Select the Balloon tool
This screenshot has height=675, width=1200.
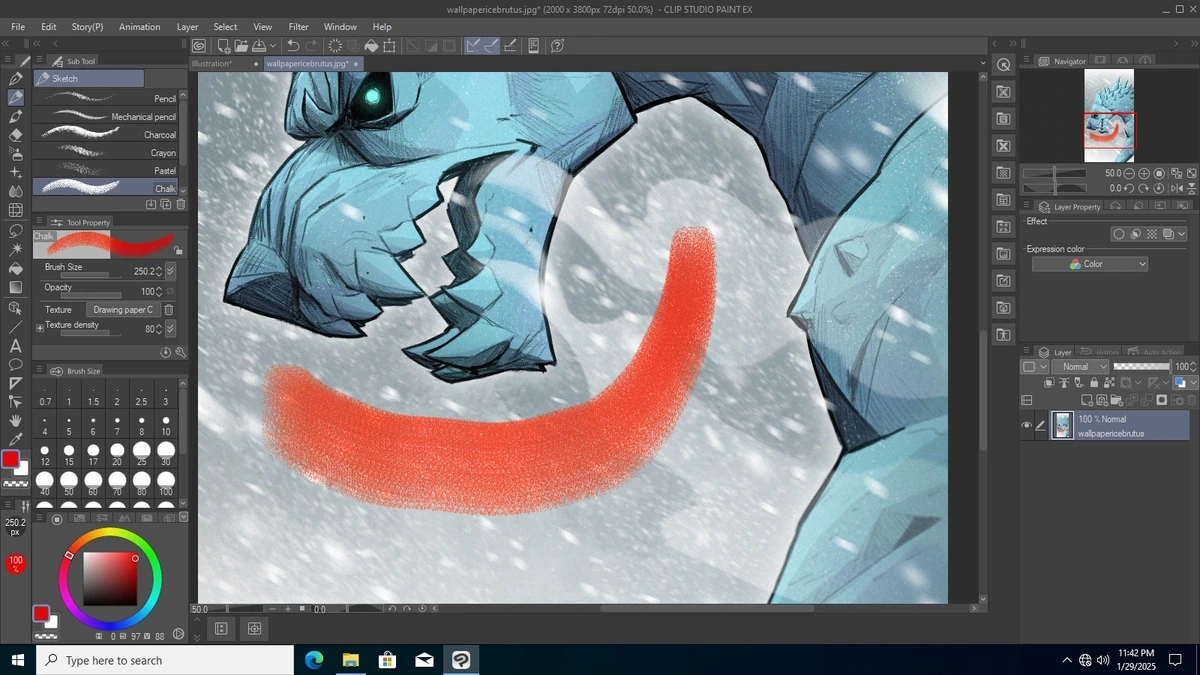15,364
